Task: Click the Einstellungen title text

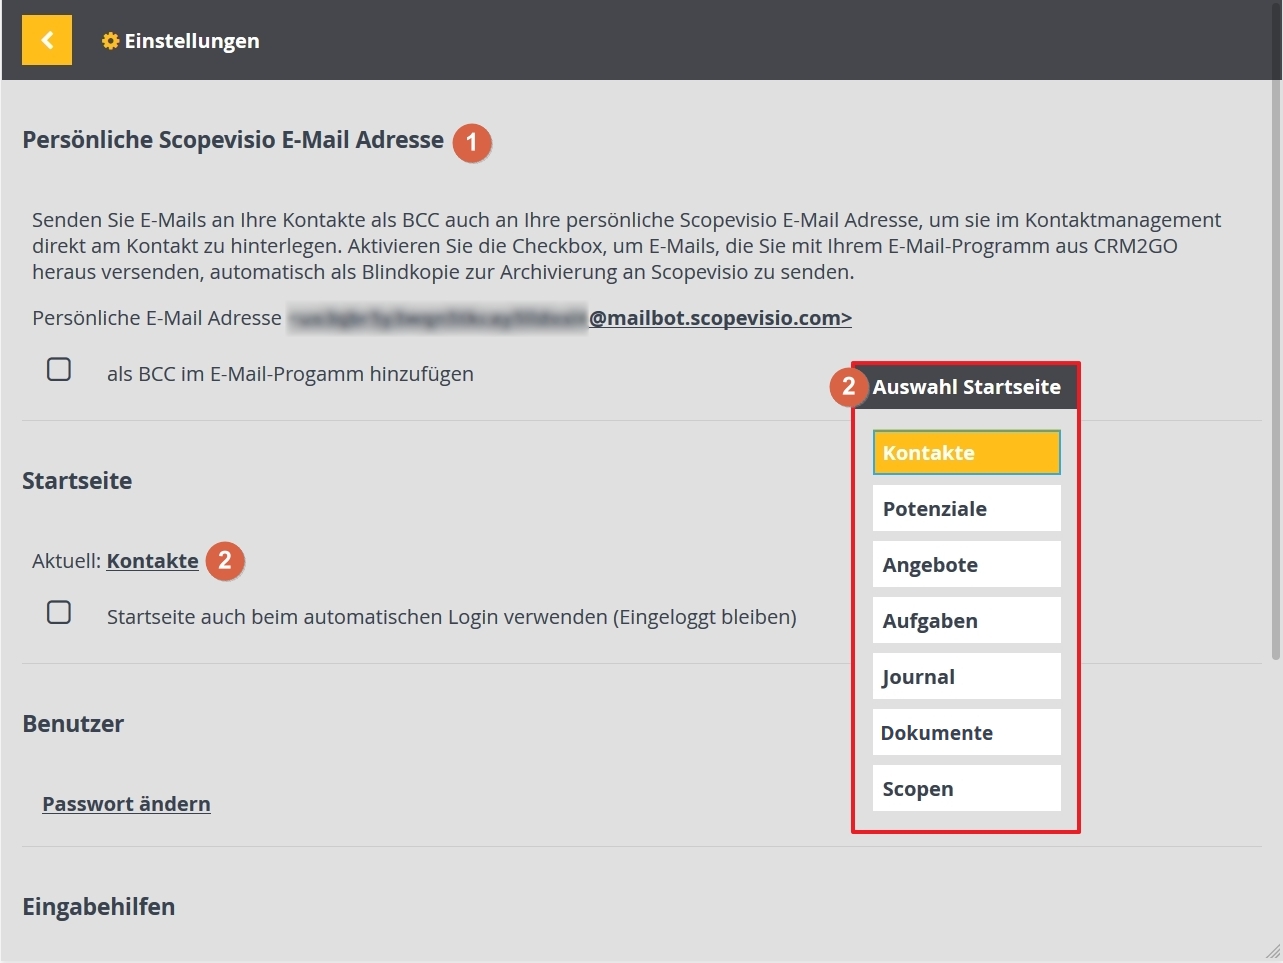Action: (192, 41)
